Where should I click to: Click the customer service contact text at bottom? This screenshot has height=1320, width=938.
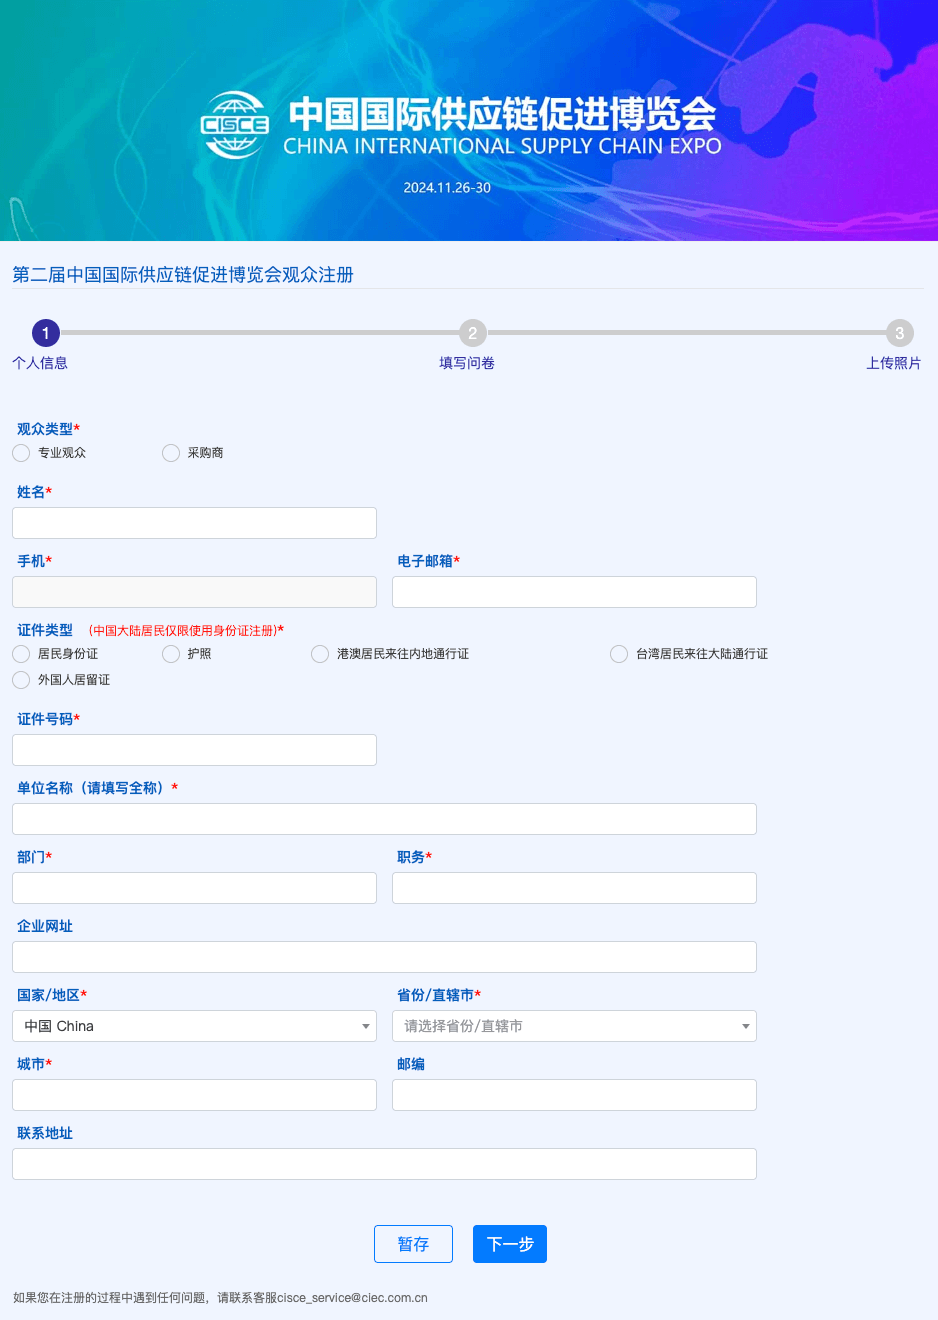point(220,1298)
